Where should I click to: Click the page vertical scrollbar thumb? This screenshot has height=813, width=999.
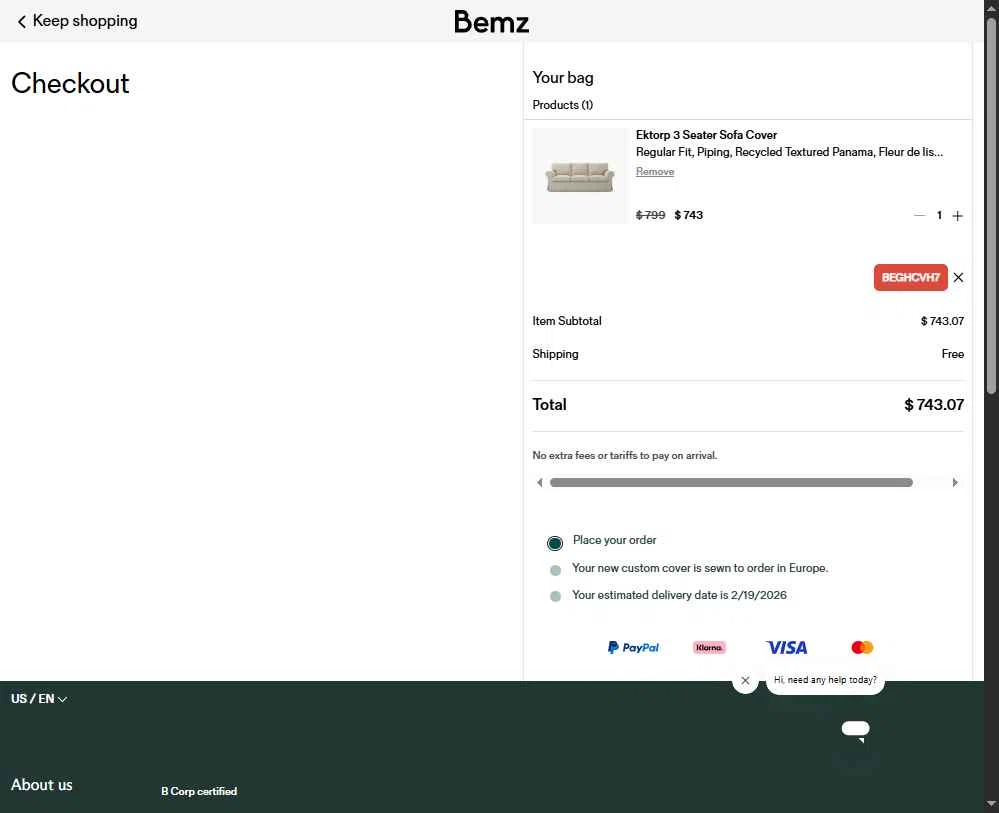point(991,205)
